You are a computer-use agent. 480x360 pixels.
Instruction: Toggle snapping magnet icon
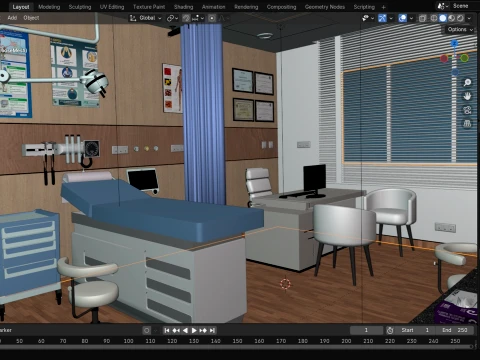click(x=186, y=18)
